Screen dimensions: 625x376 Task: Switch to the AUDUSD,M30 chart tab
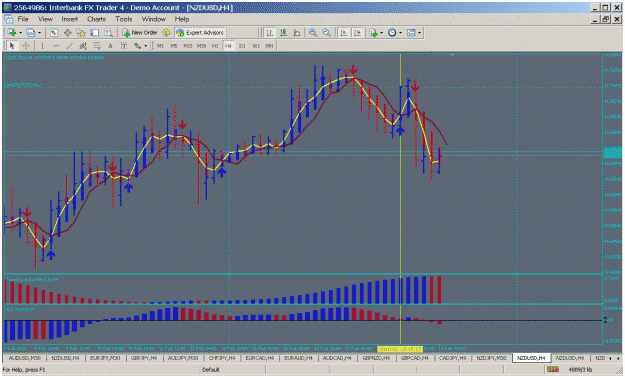click(x=25, y=358)
